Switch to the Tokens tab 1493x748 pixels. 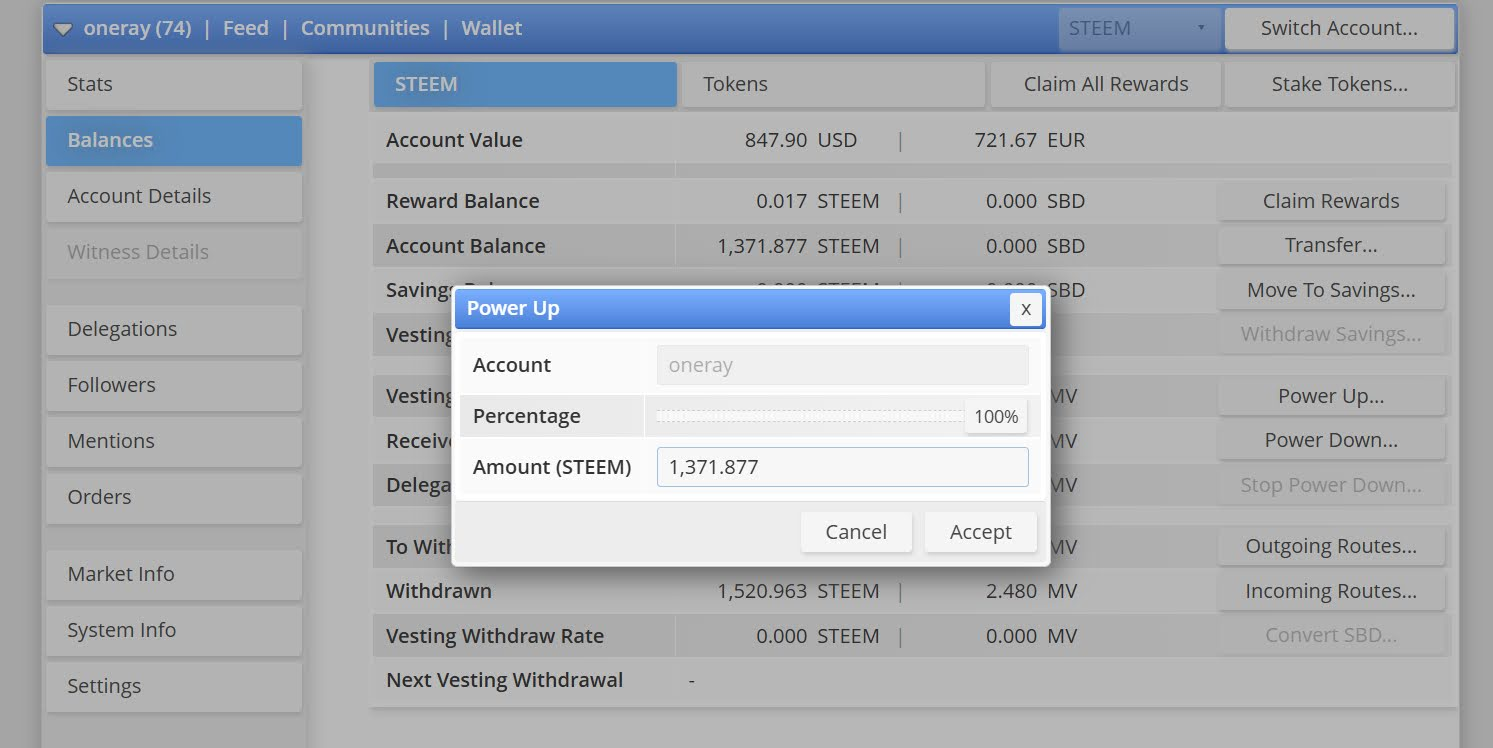[833, 84]
